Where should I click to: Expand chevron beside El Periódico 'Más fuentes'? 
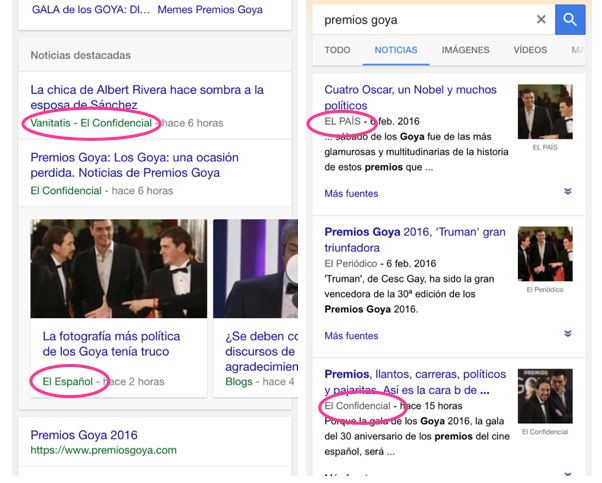pyautogui.click(x=568, y=333)
